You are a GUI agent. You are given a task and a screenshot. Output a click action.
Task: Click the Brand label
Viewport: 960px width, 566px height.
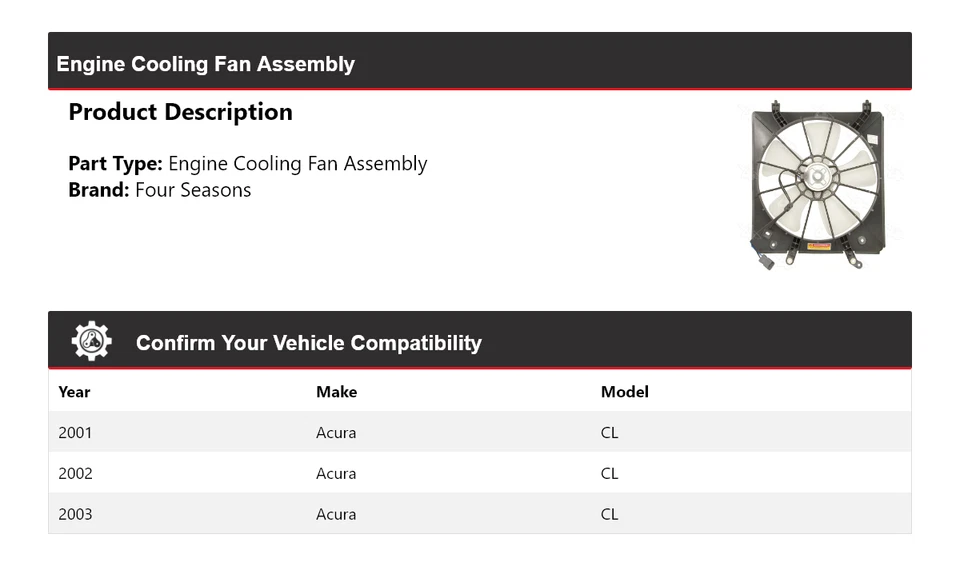coord(99,190)
